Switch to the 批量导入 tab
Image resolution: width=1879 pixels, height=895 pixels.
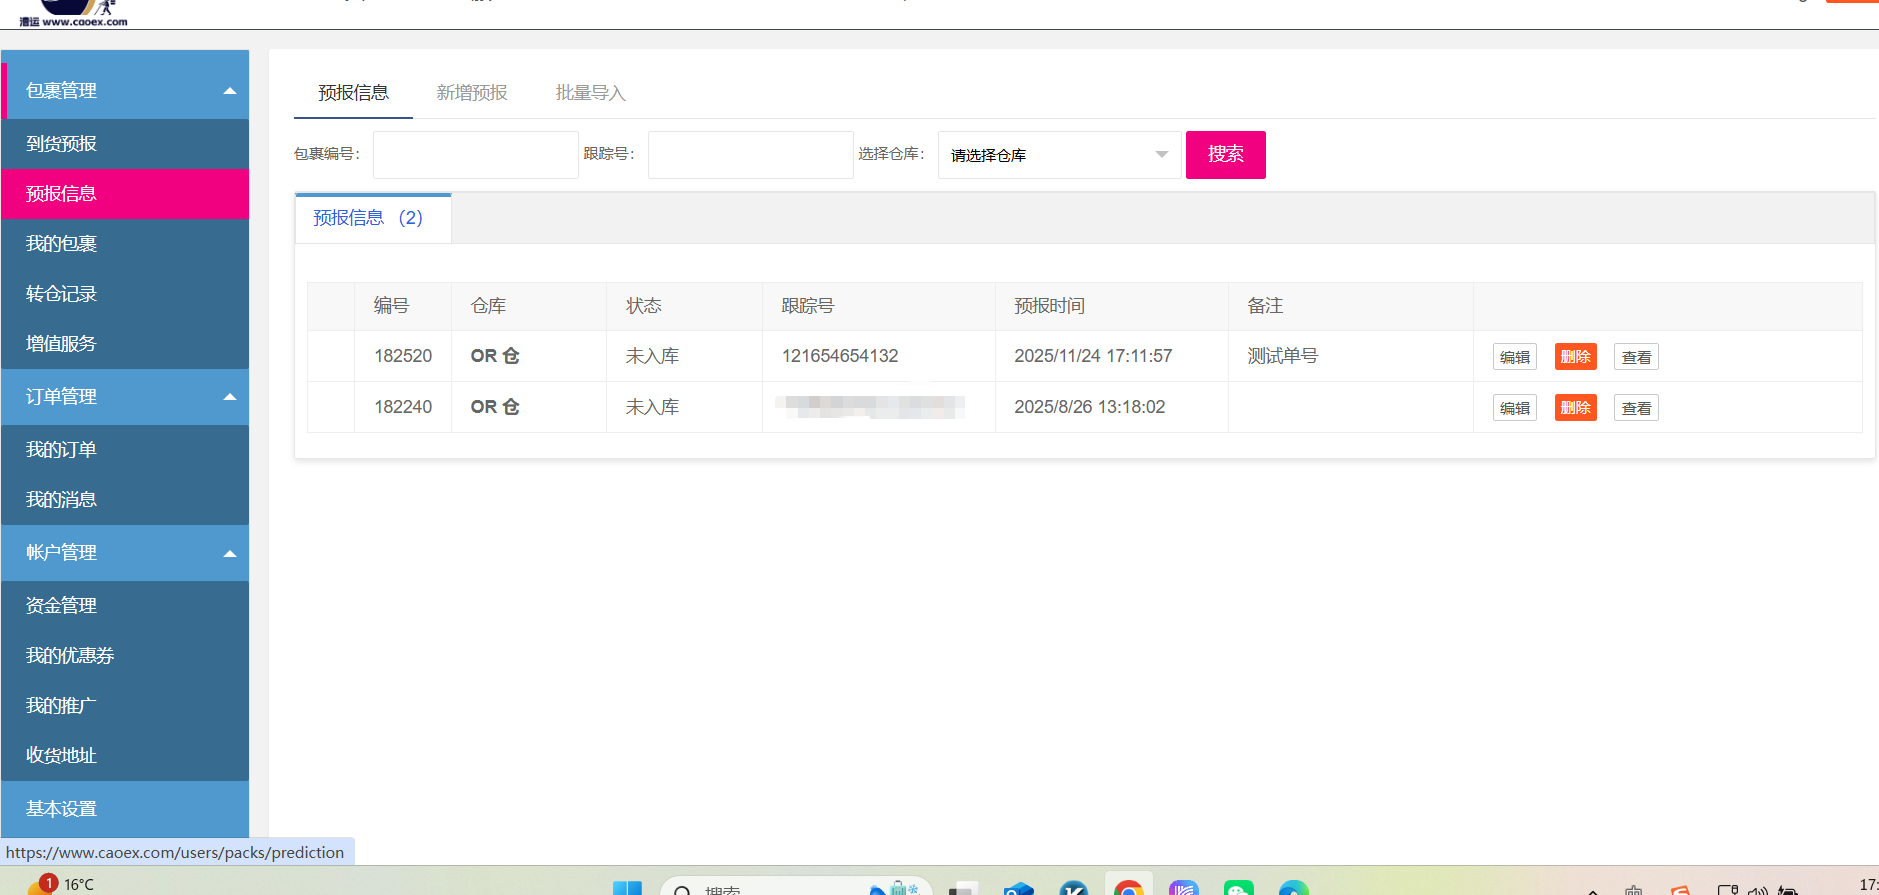point(590,93)
